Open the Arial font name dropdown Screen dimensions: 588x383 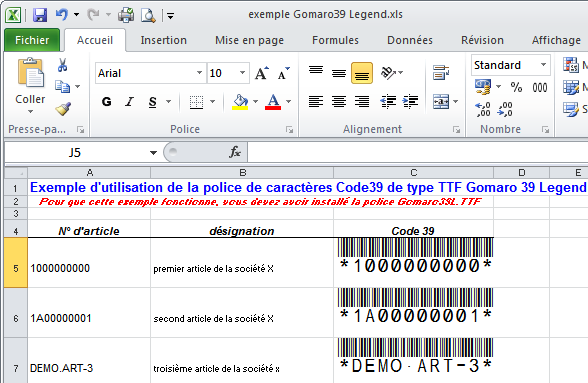(x=200, y=73)
